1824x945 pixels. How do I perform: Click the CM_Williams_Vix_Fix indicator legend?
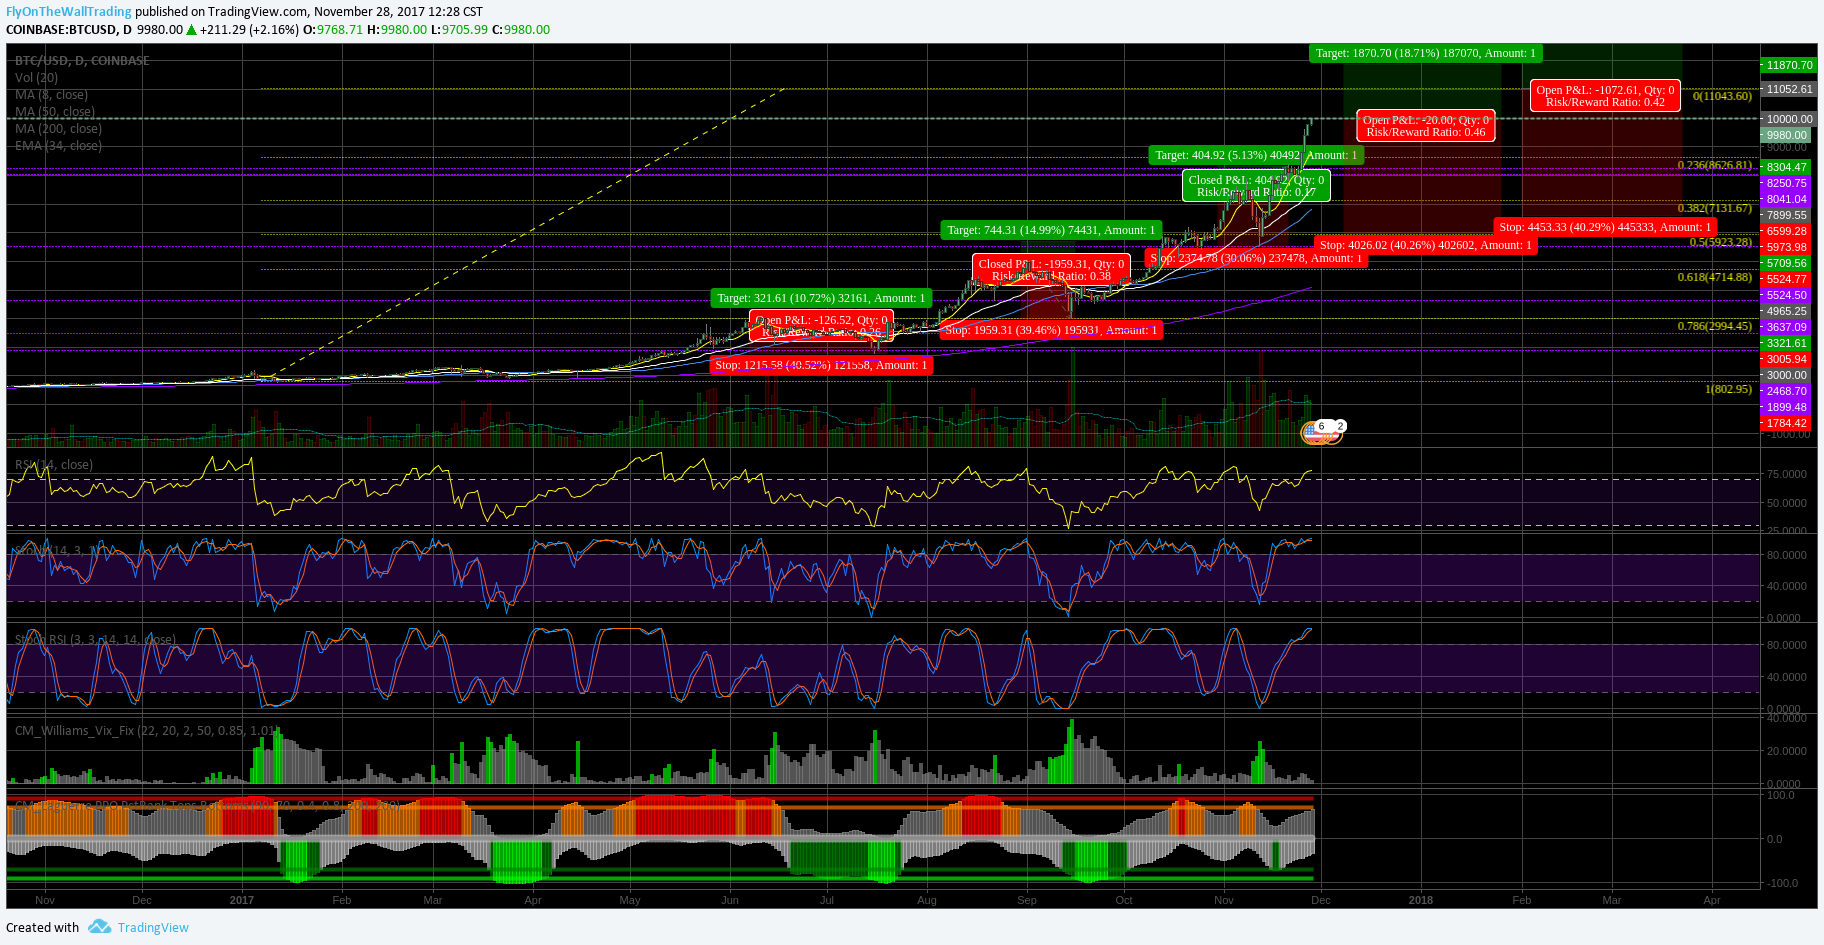147,730
